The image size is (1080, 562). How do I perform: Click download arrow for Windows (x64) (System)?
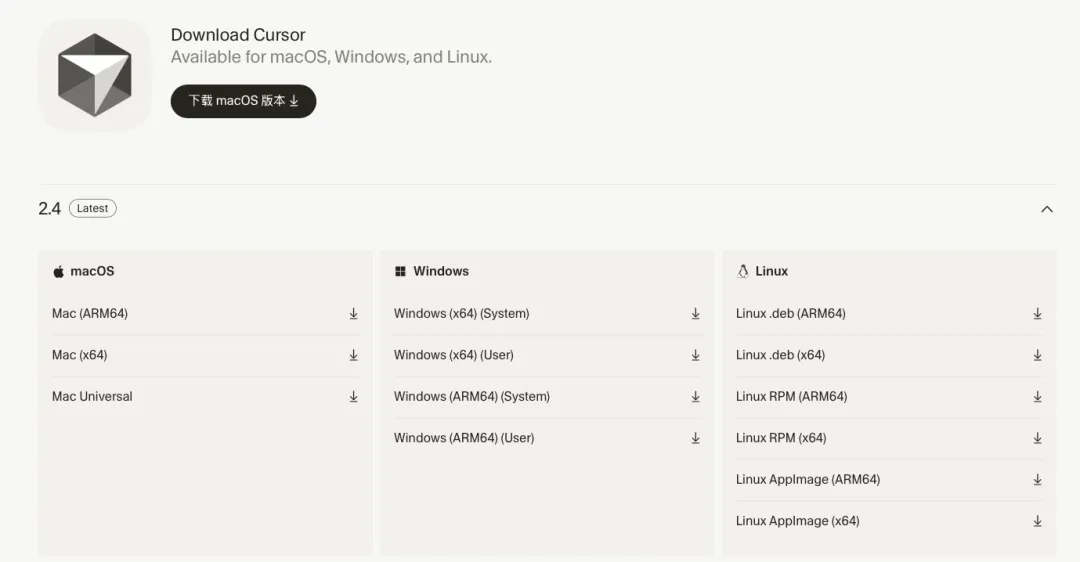[696, 314]
